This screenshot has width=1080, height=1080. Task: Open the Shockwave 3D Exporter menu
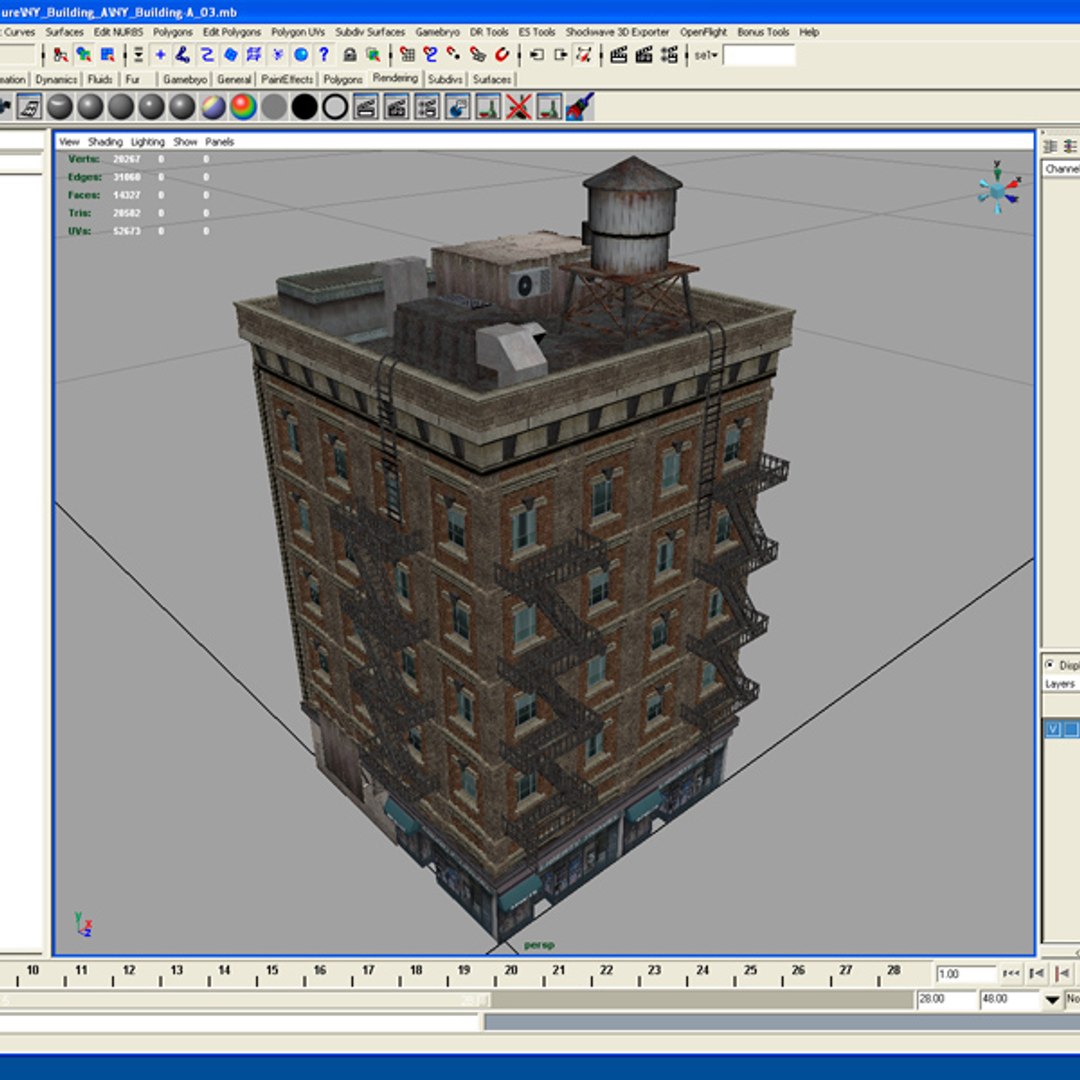pyautogui.click(x=617, y=32)
